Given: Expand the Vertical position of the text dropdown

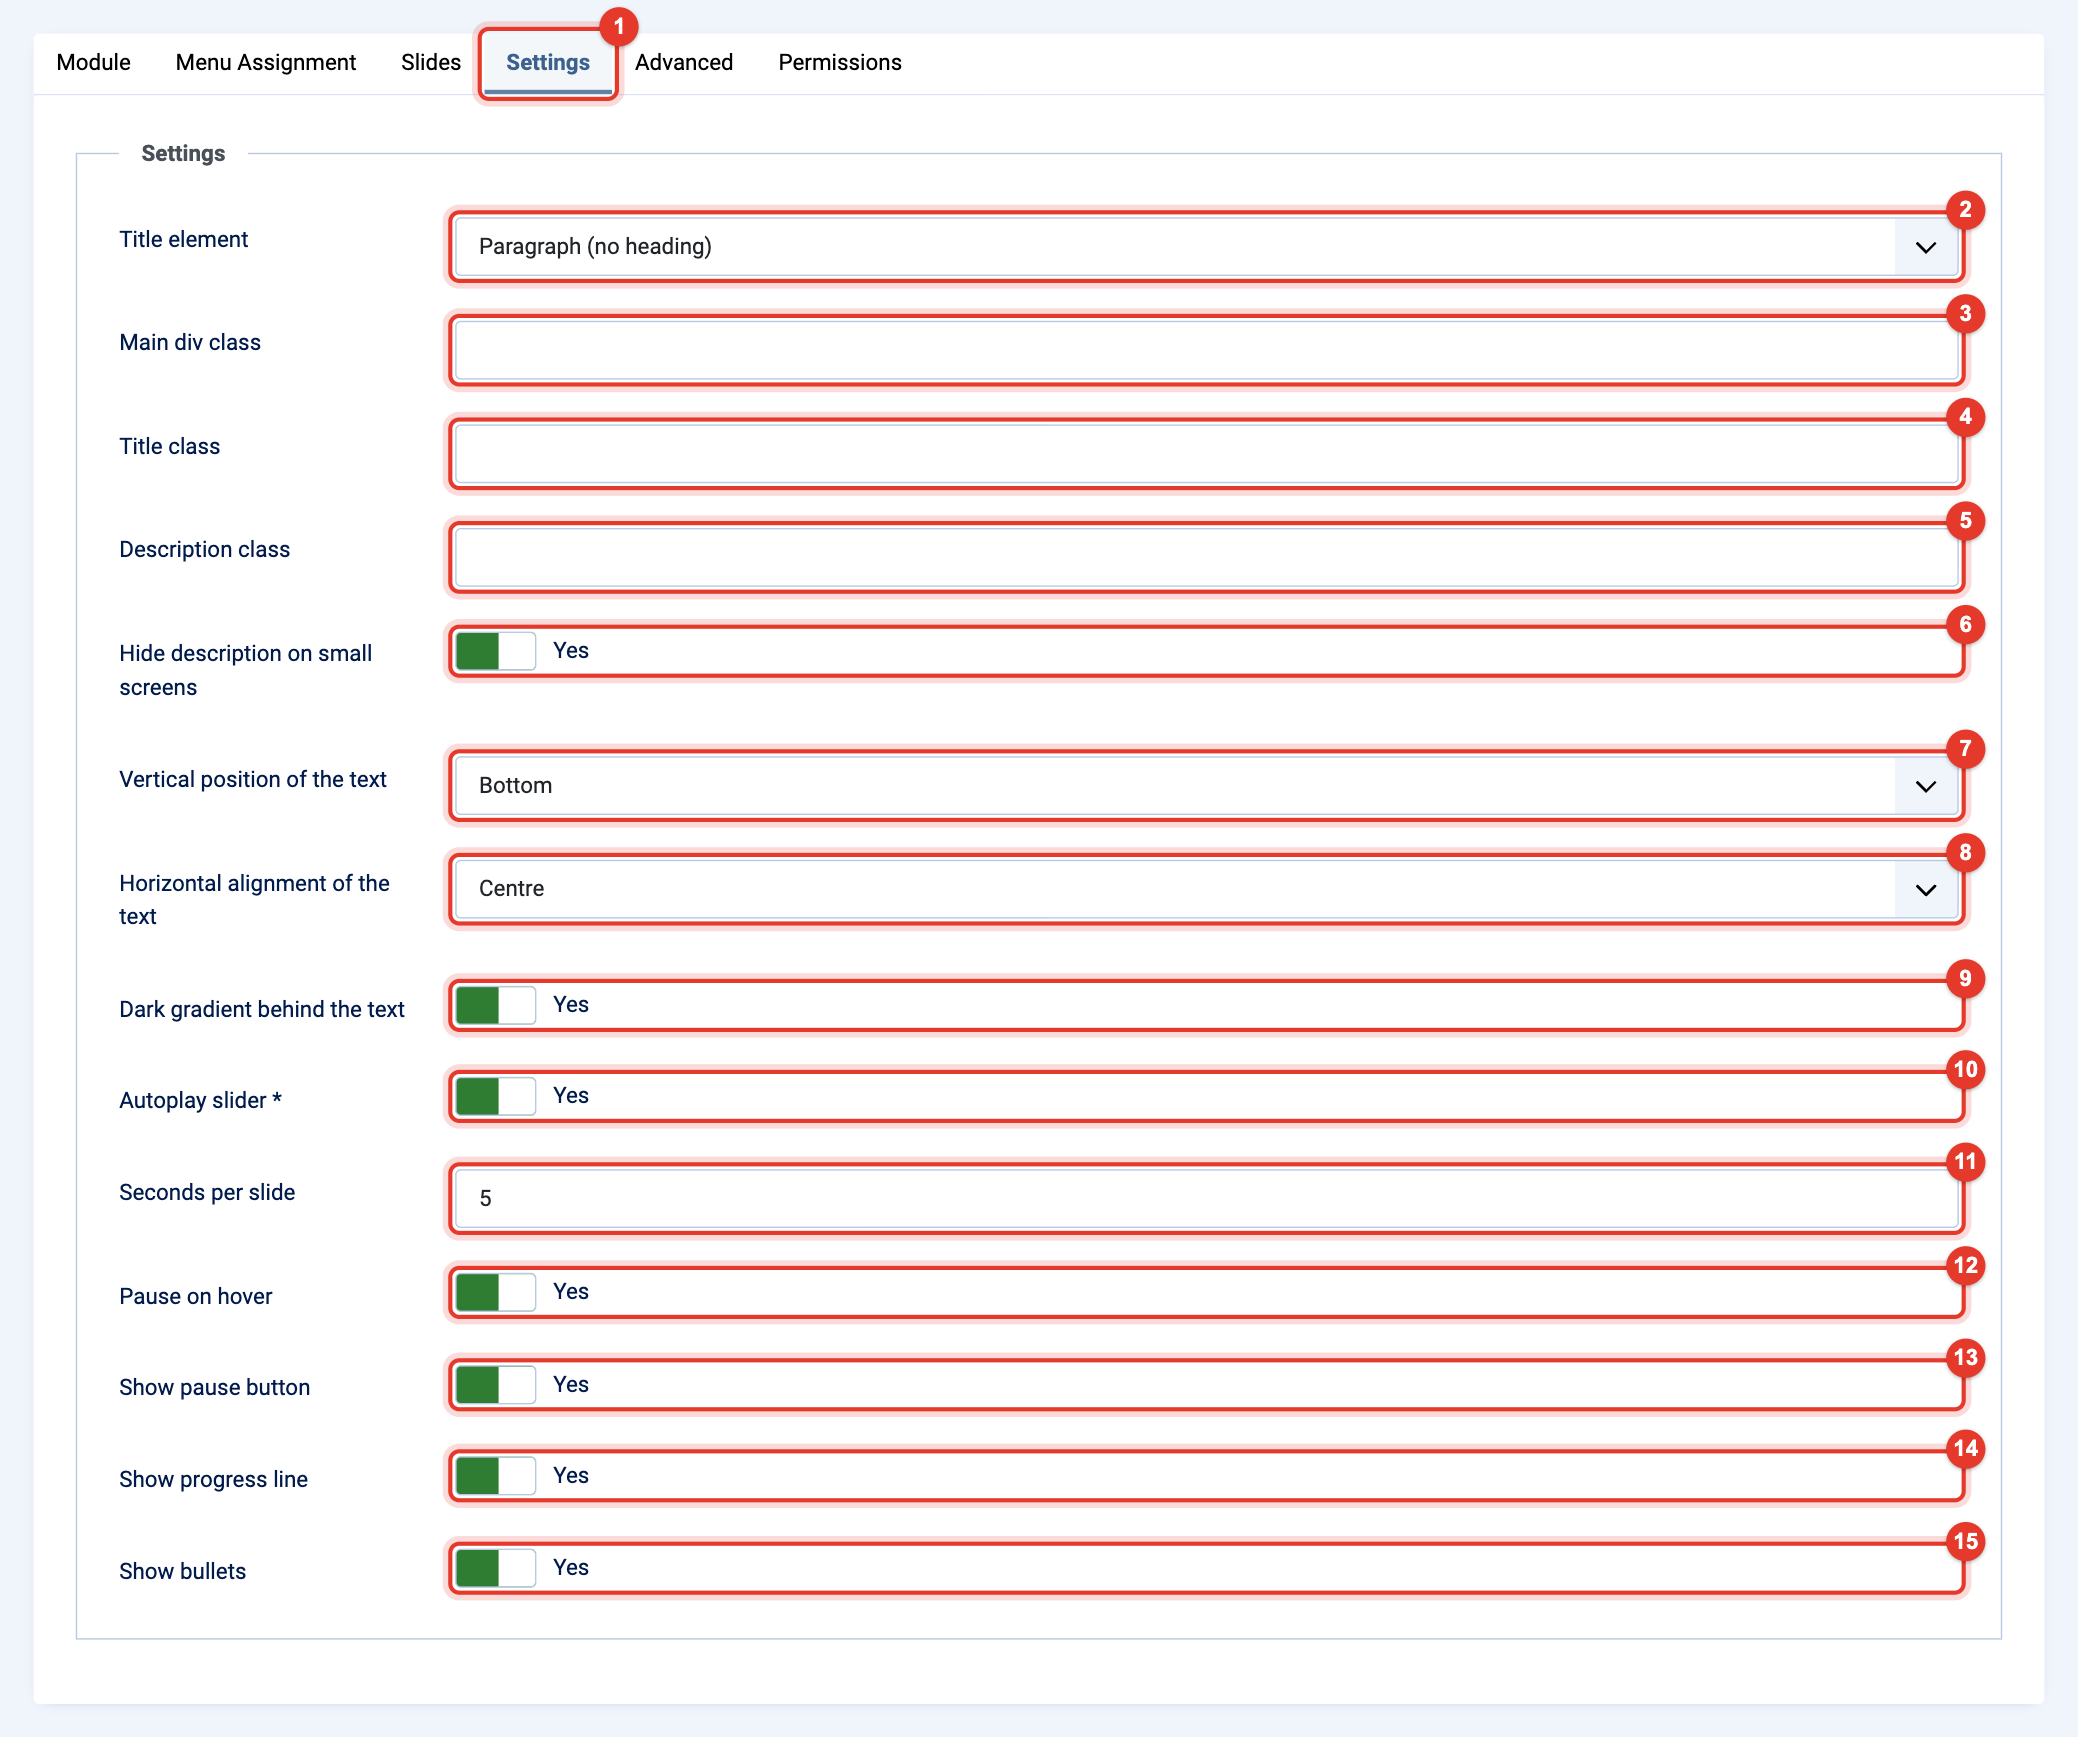Looking at the screenshot, I should pos(1206,786).
